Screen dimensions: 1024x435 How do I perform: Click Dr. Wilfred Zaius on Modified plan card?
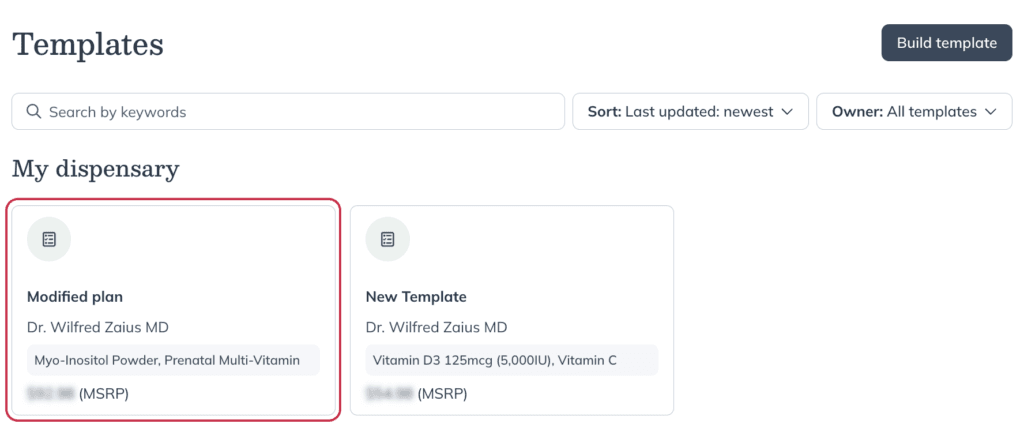98,327
